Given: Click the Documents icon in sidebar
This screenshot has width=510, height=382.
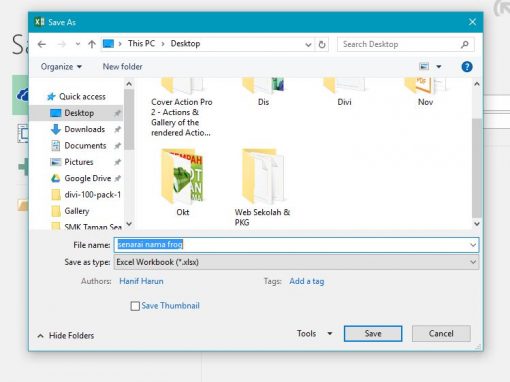Looking at the screenshot, I should coord(56,146).
